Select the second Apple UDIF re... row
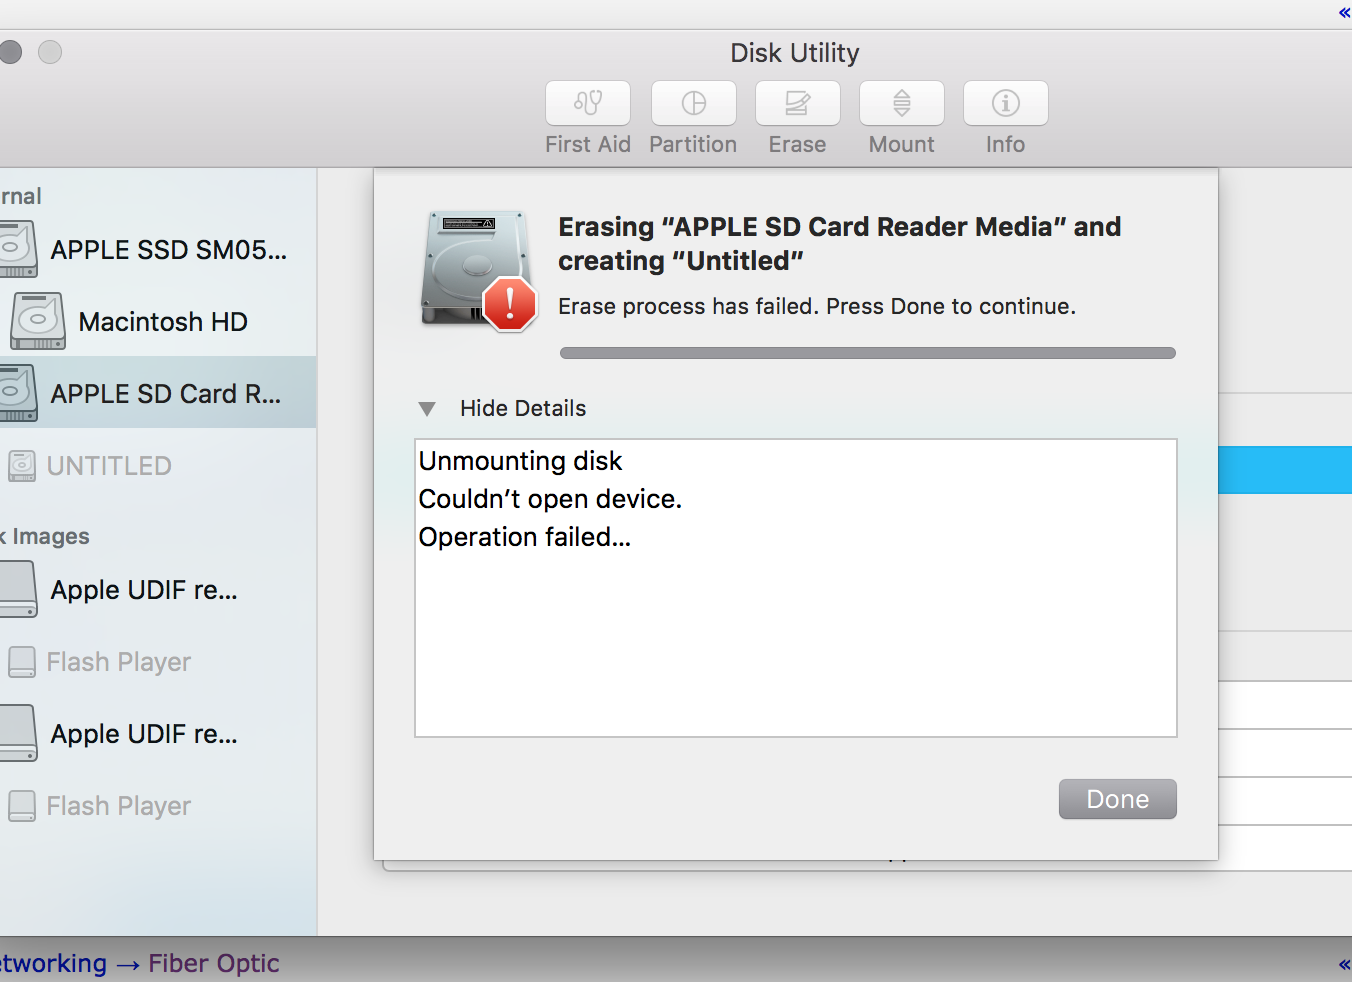This screenshot has width=1352, height=982. tap(158, 734)
